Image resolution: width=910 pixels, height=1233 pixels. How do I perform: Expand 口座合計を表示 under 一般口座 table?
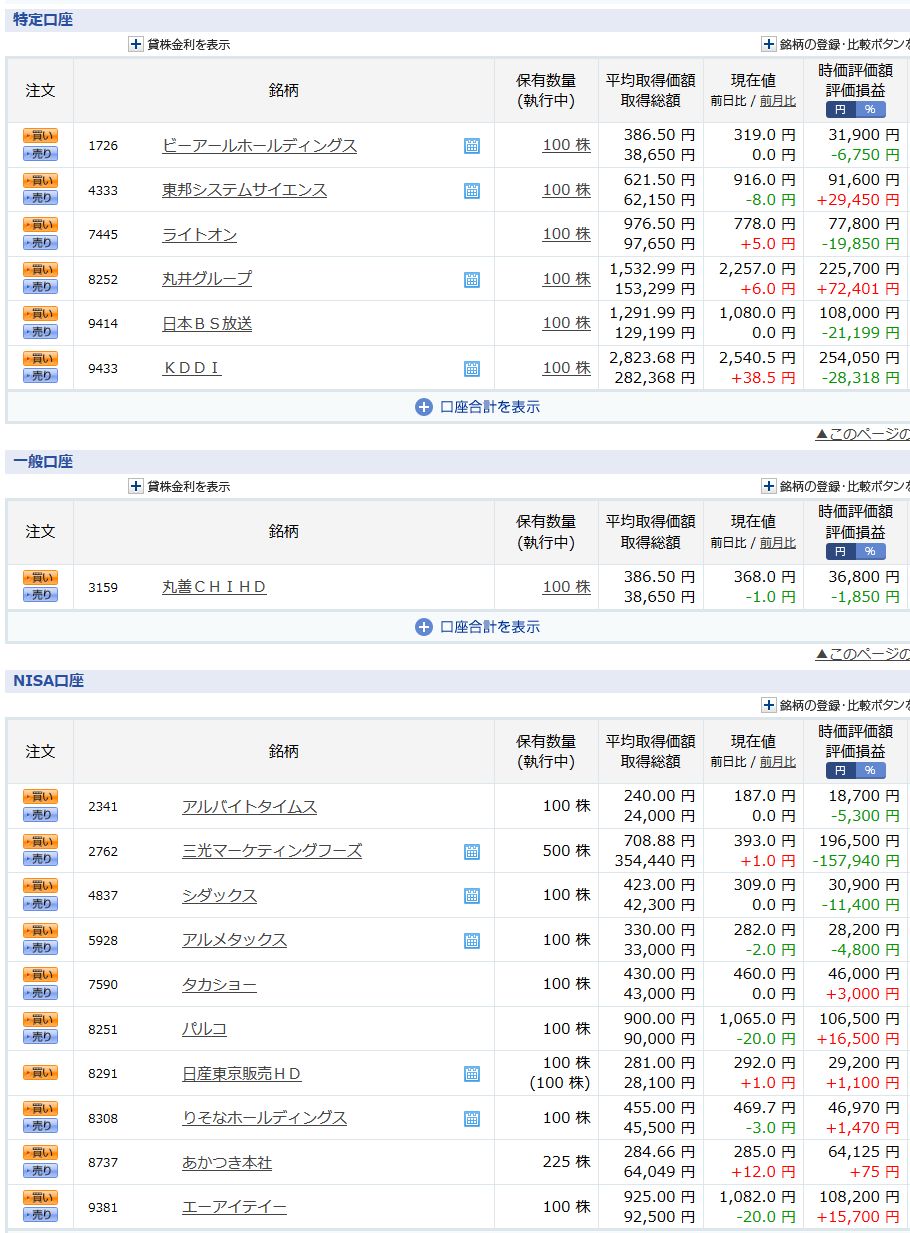[477, 627]
